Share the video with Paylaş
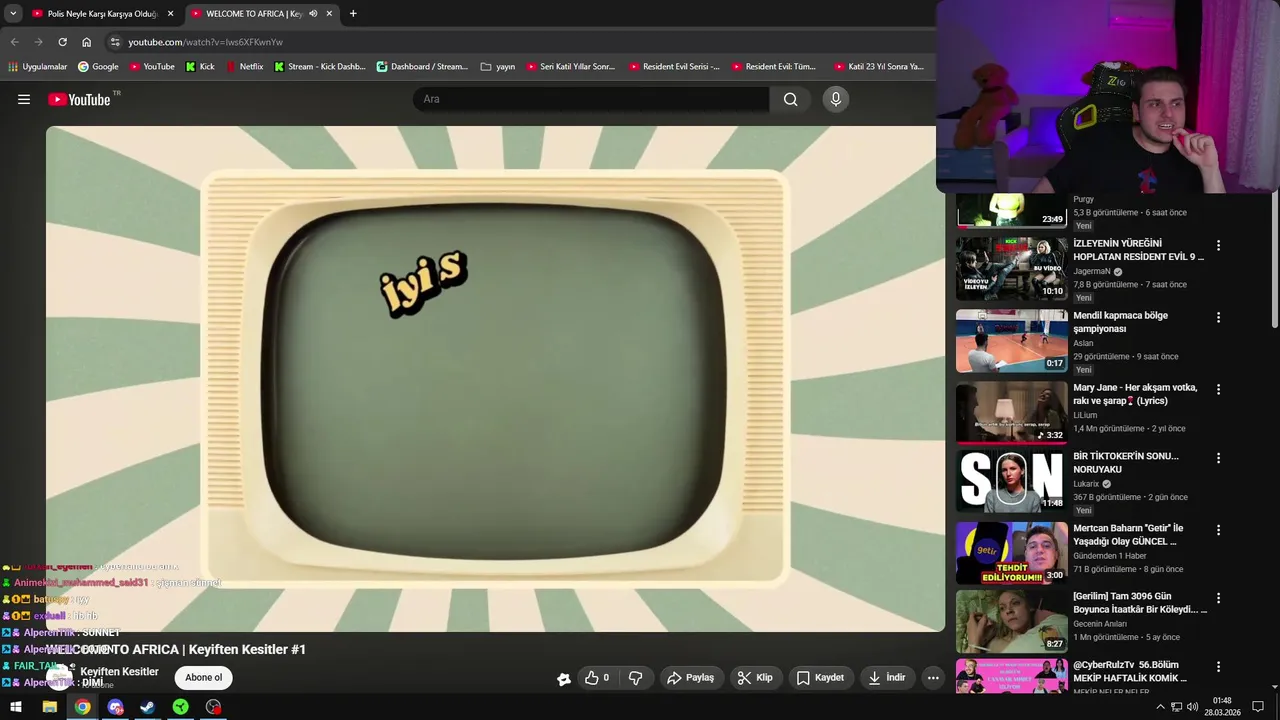This screenshot has height=720, width=1280. pos(690,678)
